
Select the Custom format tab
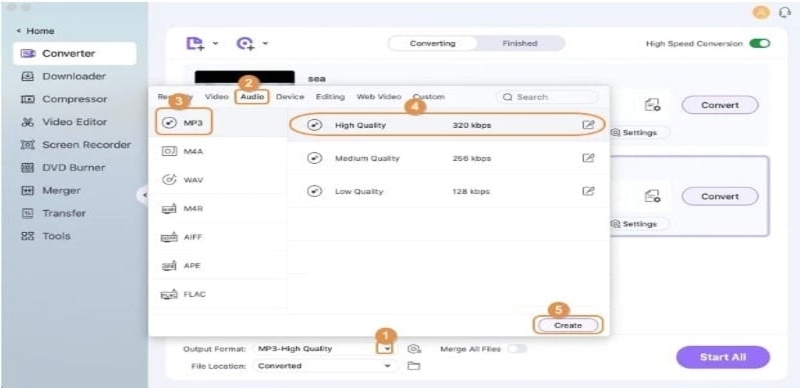point(429,96)
